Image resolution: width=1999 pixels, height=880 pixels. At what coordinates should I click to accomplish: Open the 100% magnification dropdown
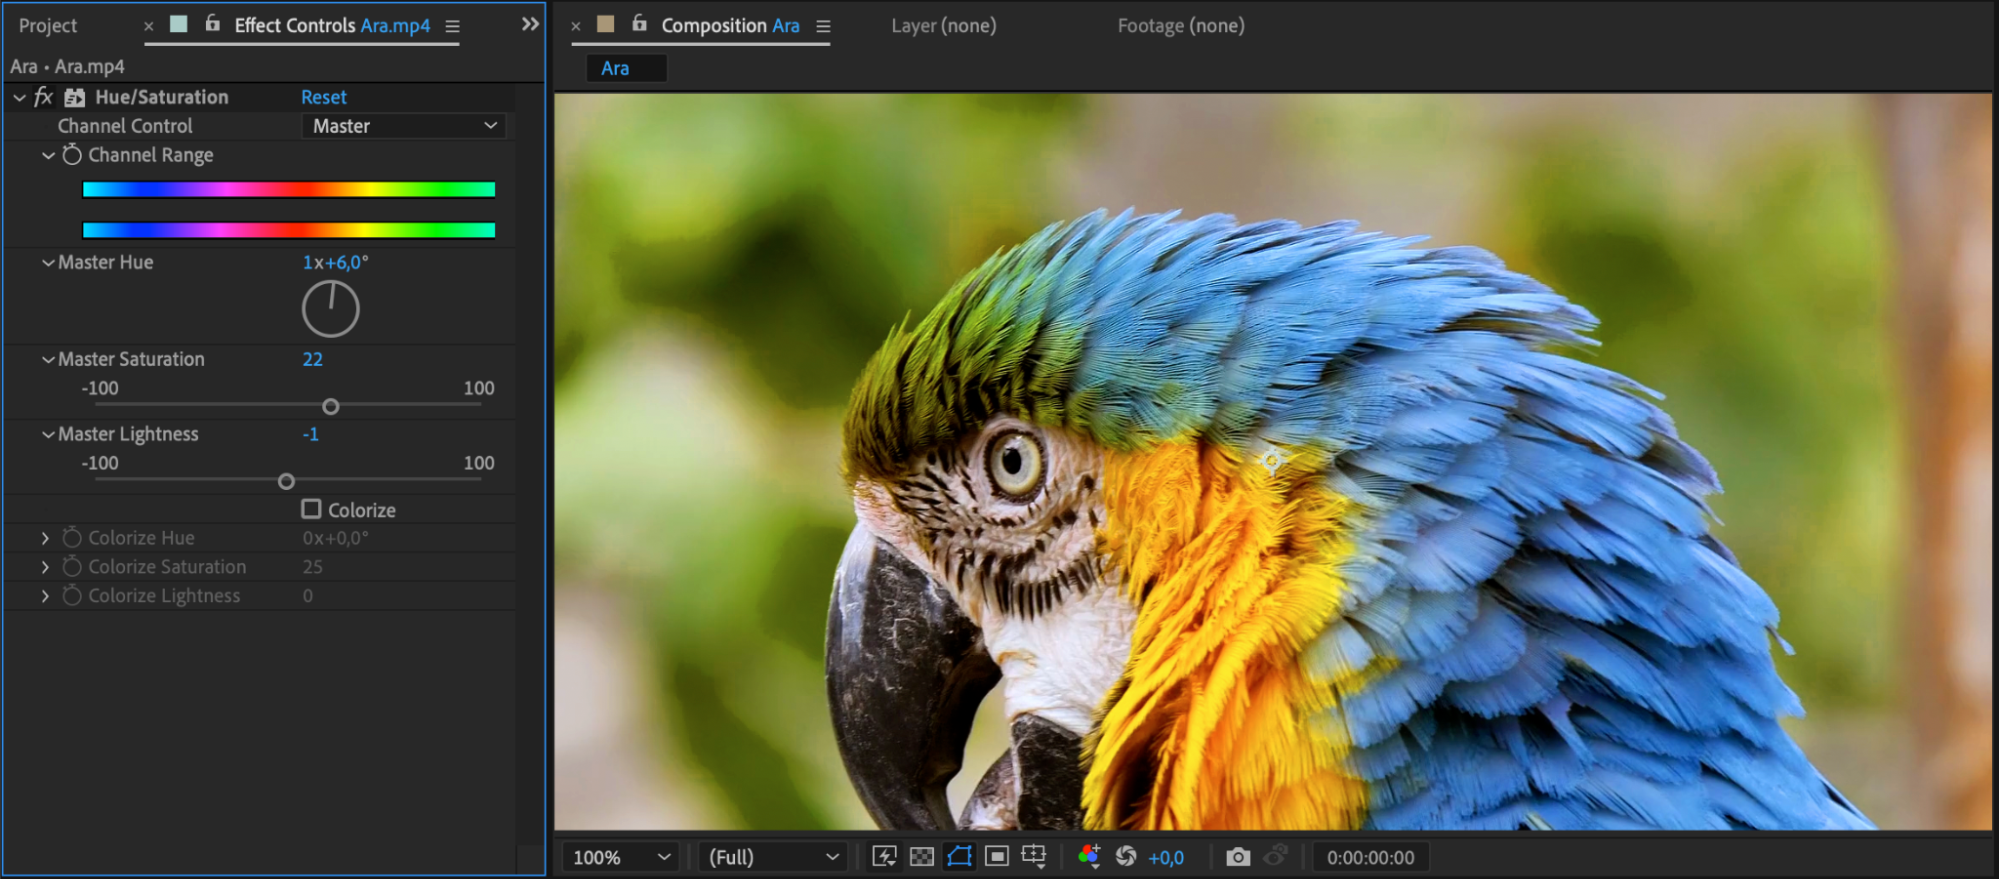pyautogui.click(x=620, y=857)
